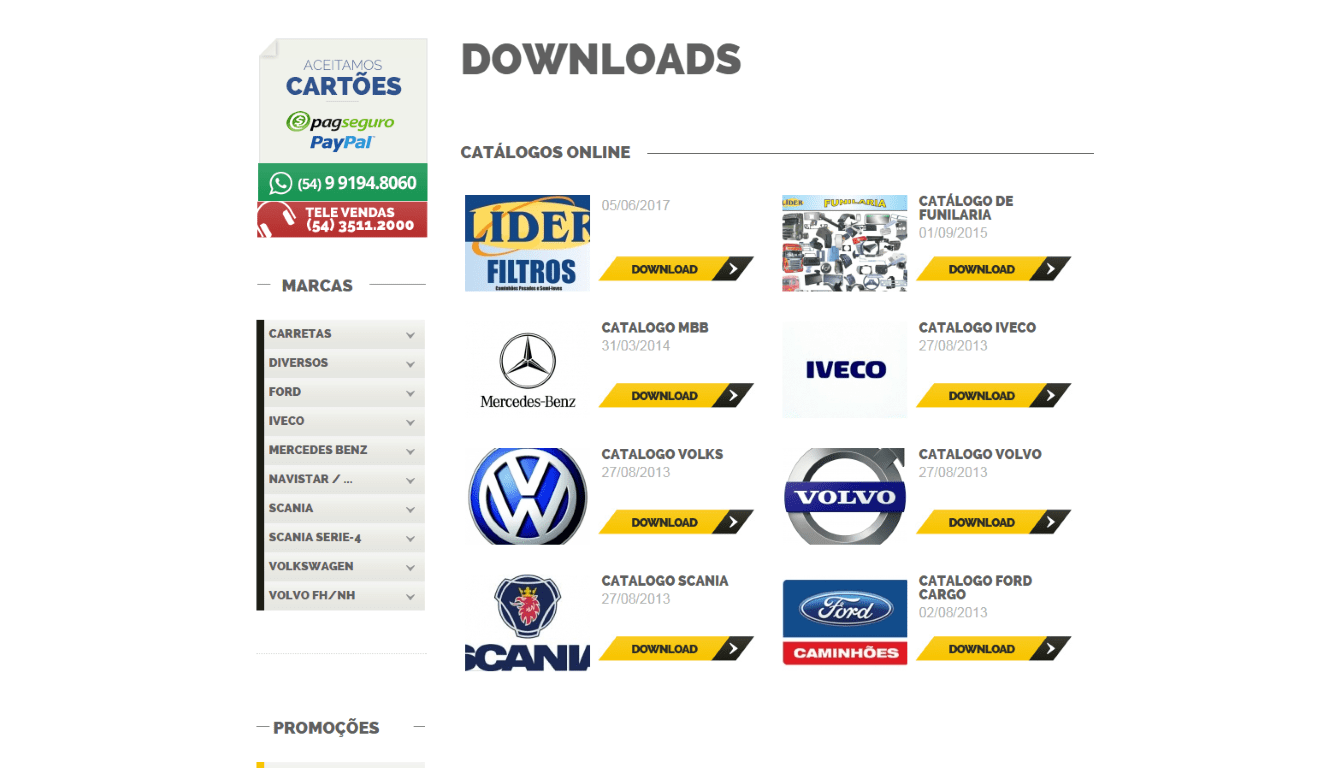The image size is (1342, 768).
Task: Open the Catalogo Ford Cargo title link
Action: (x=975, y=588)
